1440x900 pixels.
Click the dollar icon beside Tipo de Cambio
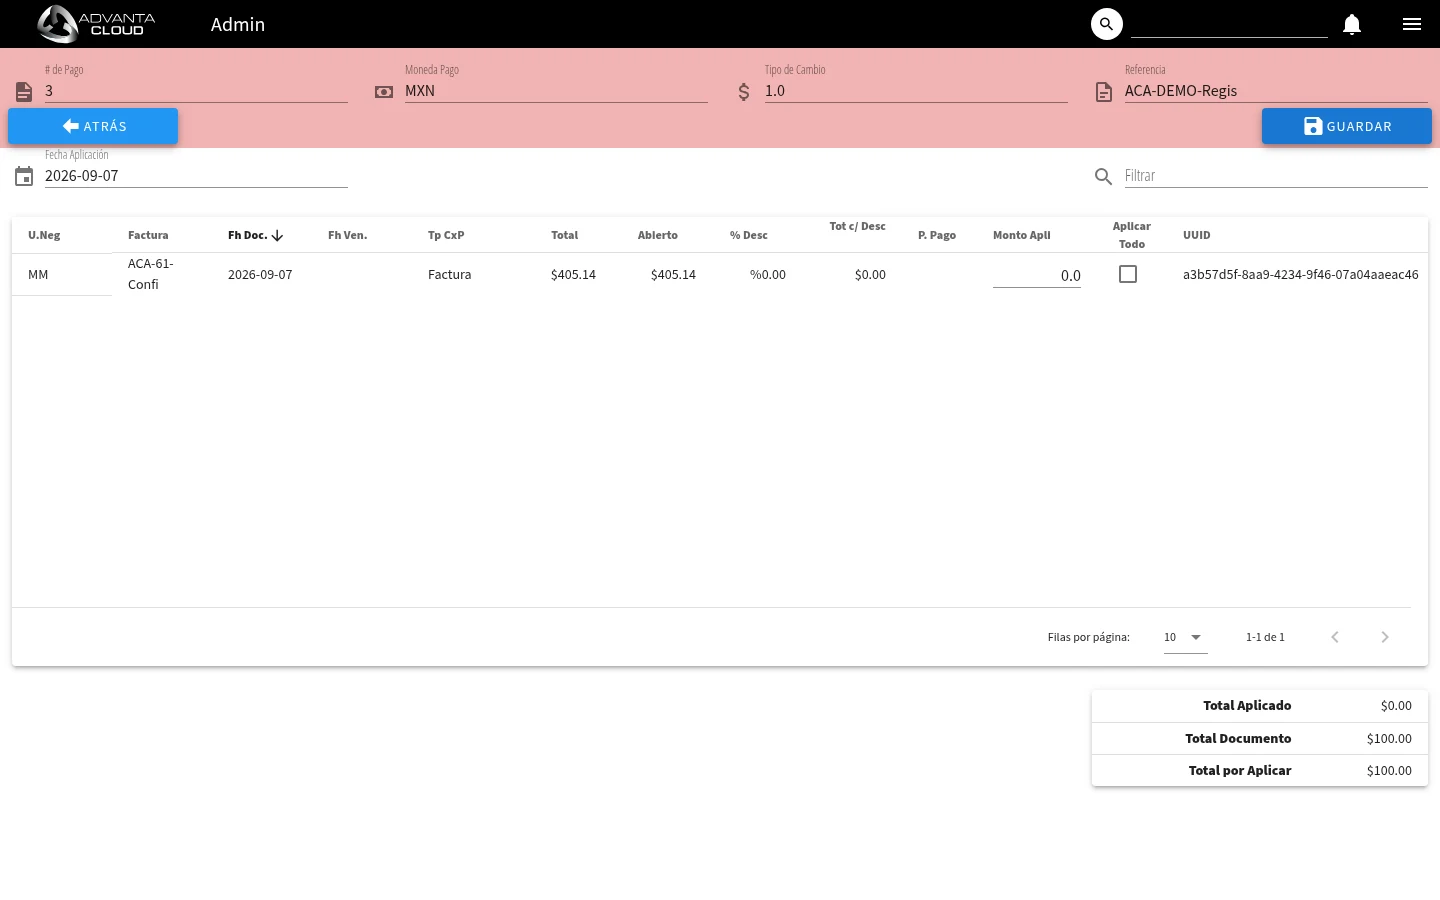coord(744,92)
